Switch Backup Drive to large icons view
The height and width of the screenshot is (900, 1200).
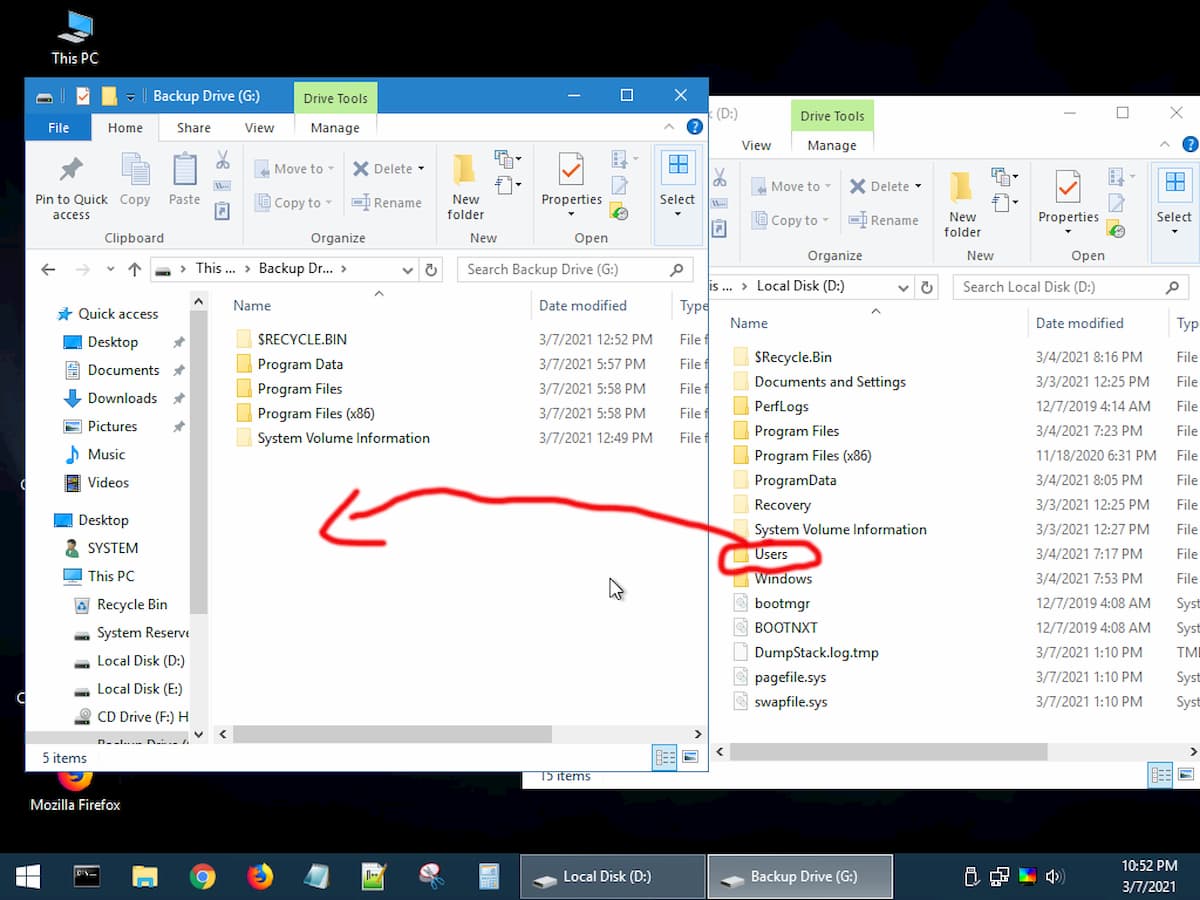[x=690, y=758]
